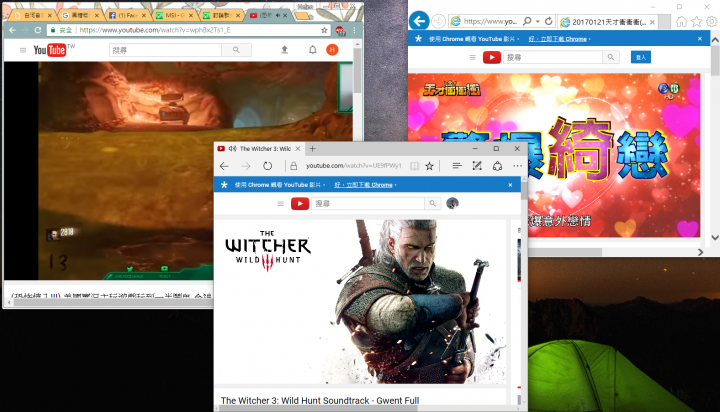Open the YouTube hamburger menu in Edge
720x412 pixels.
pyautogui.click(x=281, y=203)
